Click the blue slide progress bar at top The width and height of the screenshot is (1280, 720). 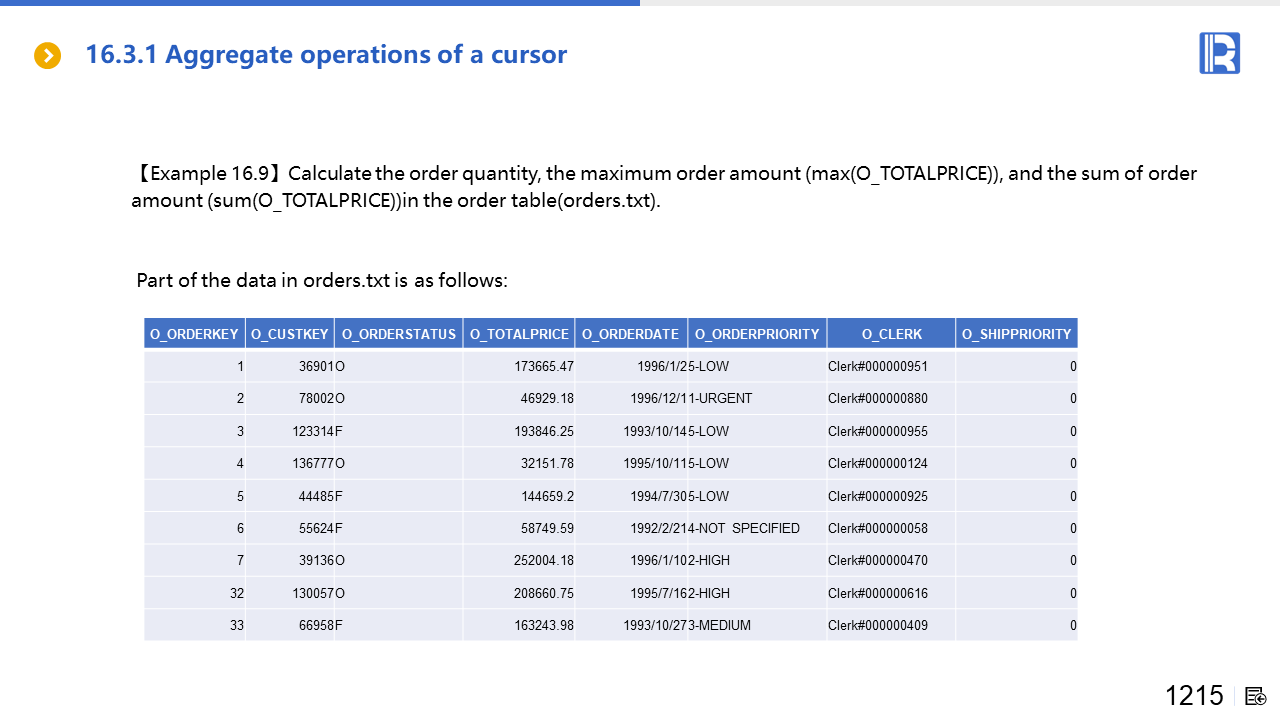320,3
